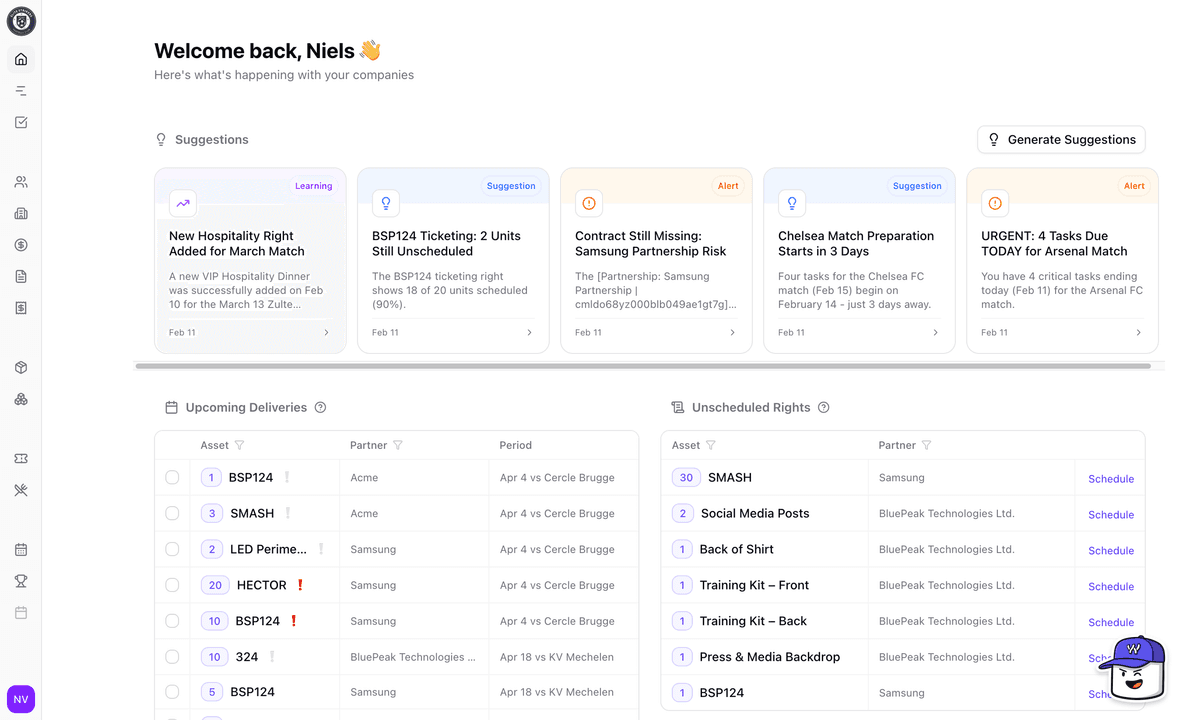Screen dimensions: 1200x720
Task: Open the Asset filter in Unscheduled Rights
Action: pos(711,445)
